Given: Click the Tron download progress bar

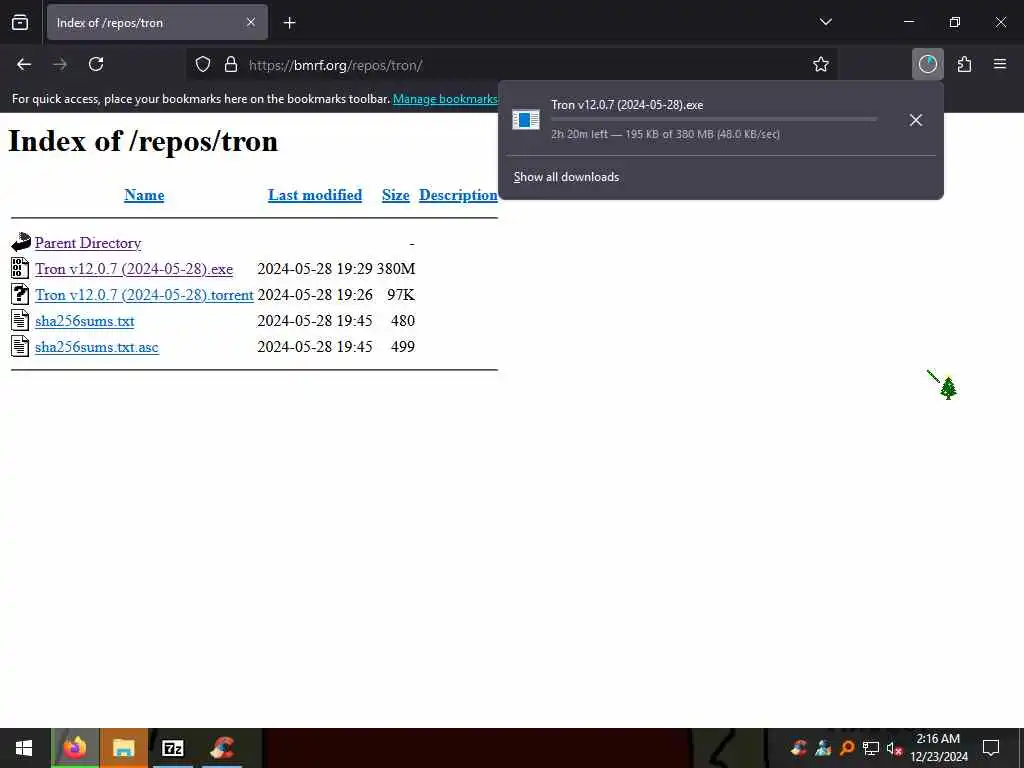Looking at the screenshot, I should coord(714,119).
